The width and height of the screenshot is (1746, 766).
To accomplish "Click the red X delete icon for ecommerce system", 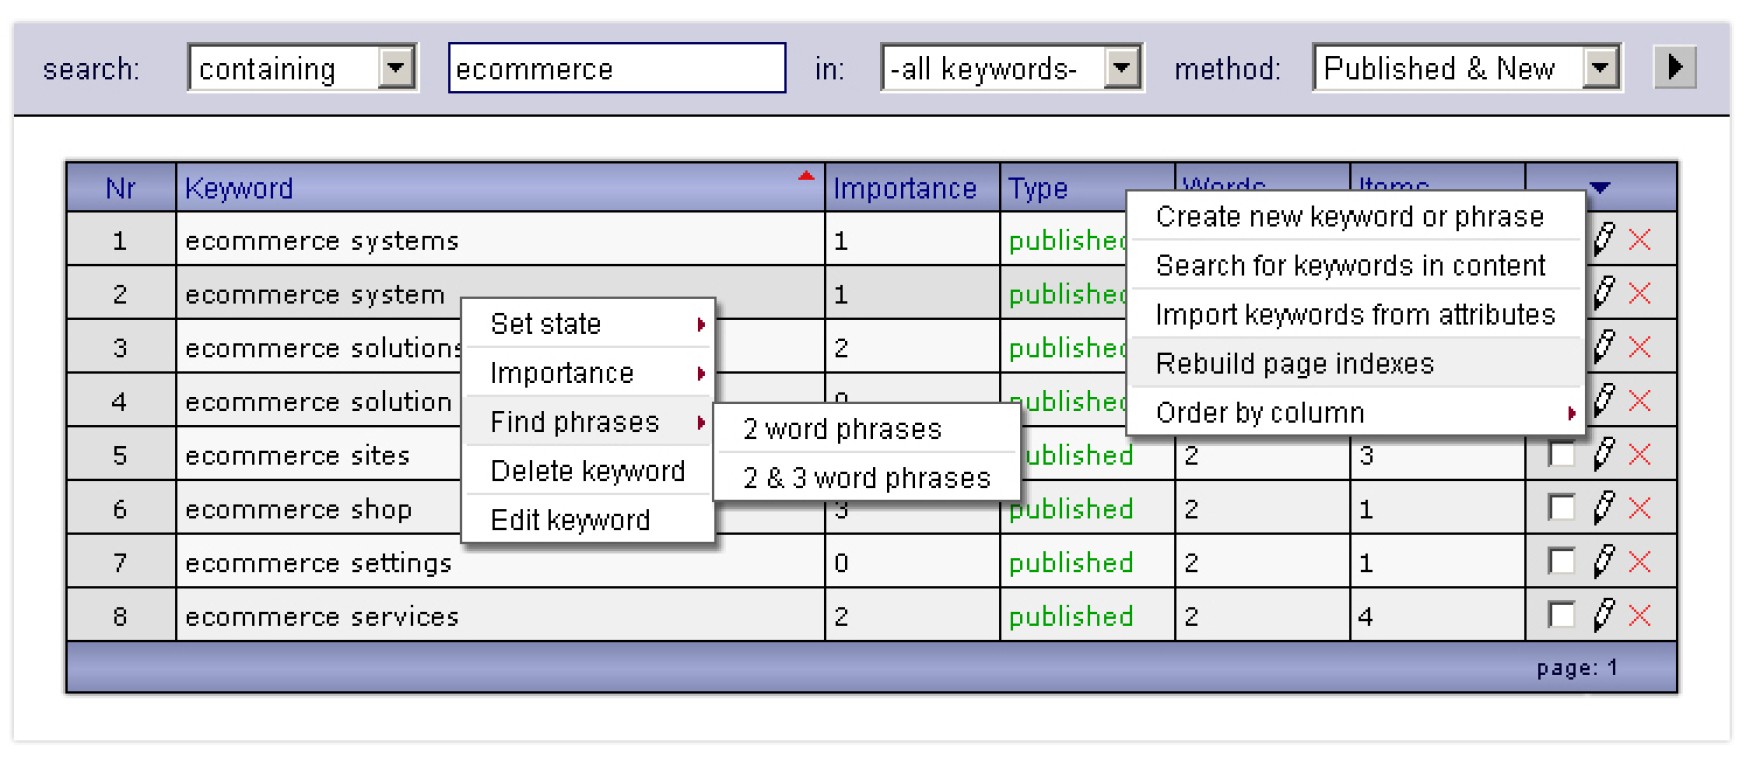I will point(1639,293).
